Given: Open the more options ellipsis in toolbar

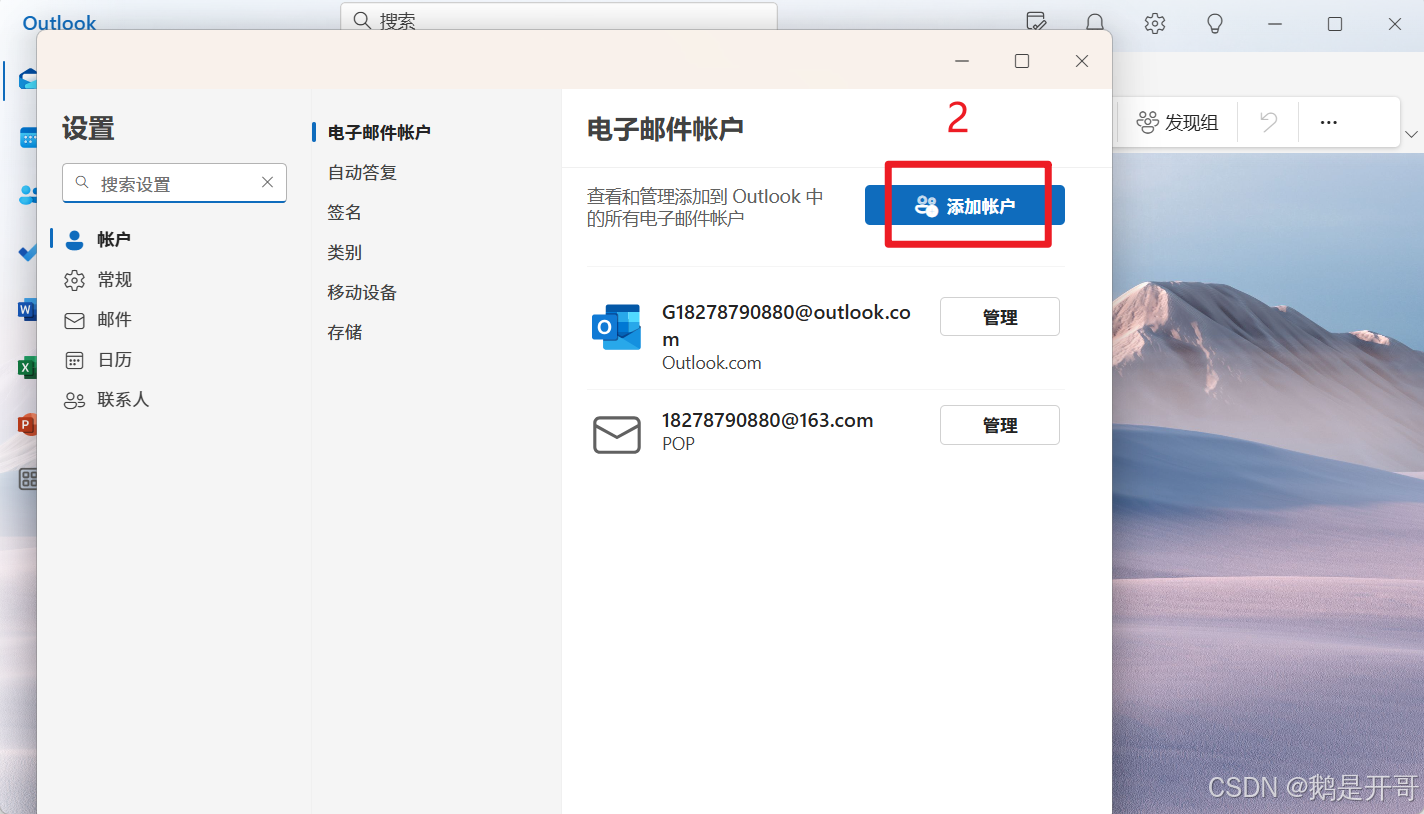Looking at the screenshot, I should [x=1328, y=122].
